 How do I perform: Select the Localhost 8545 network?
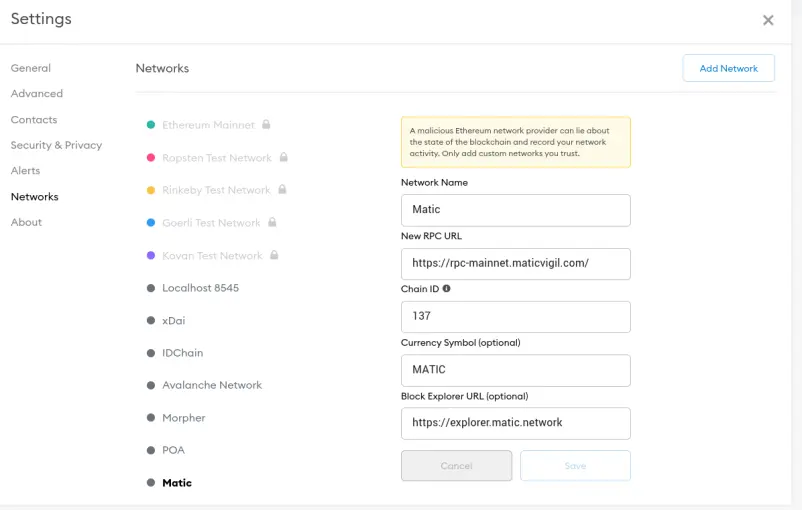(x=200, y=287)
